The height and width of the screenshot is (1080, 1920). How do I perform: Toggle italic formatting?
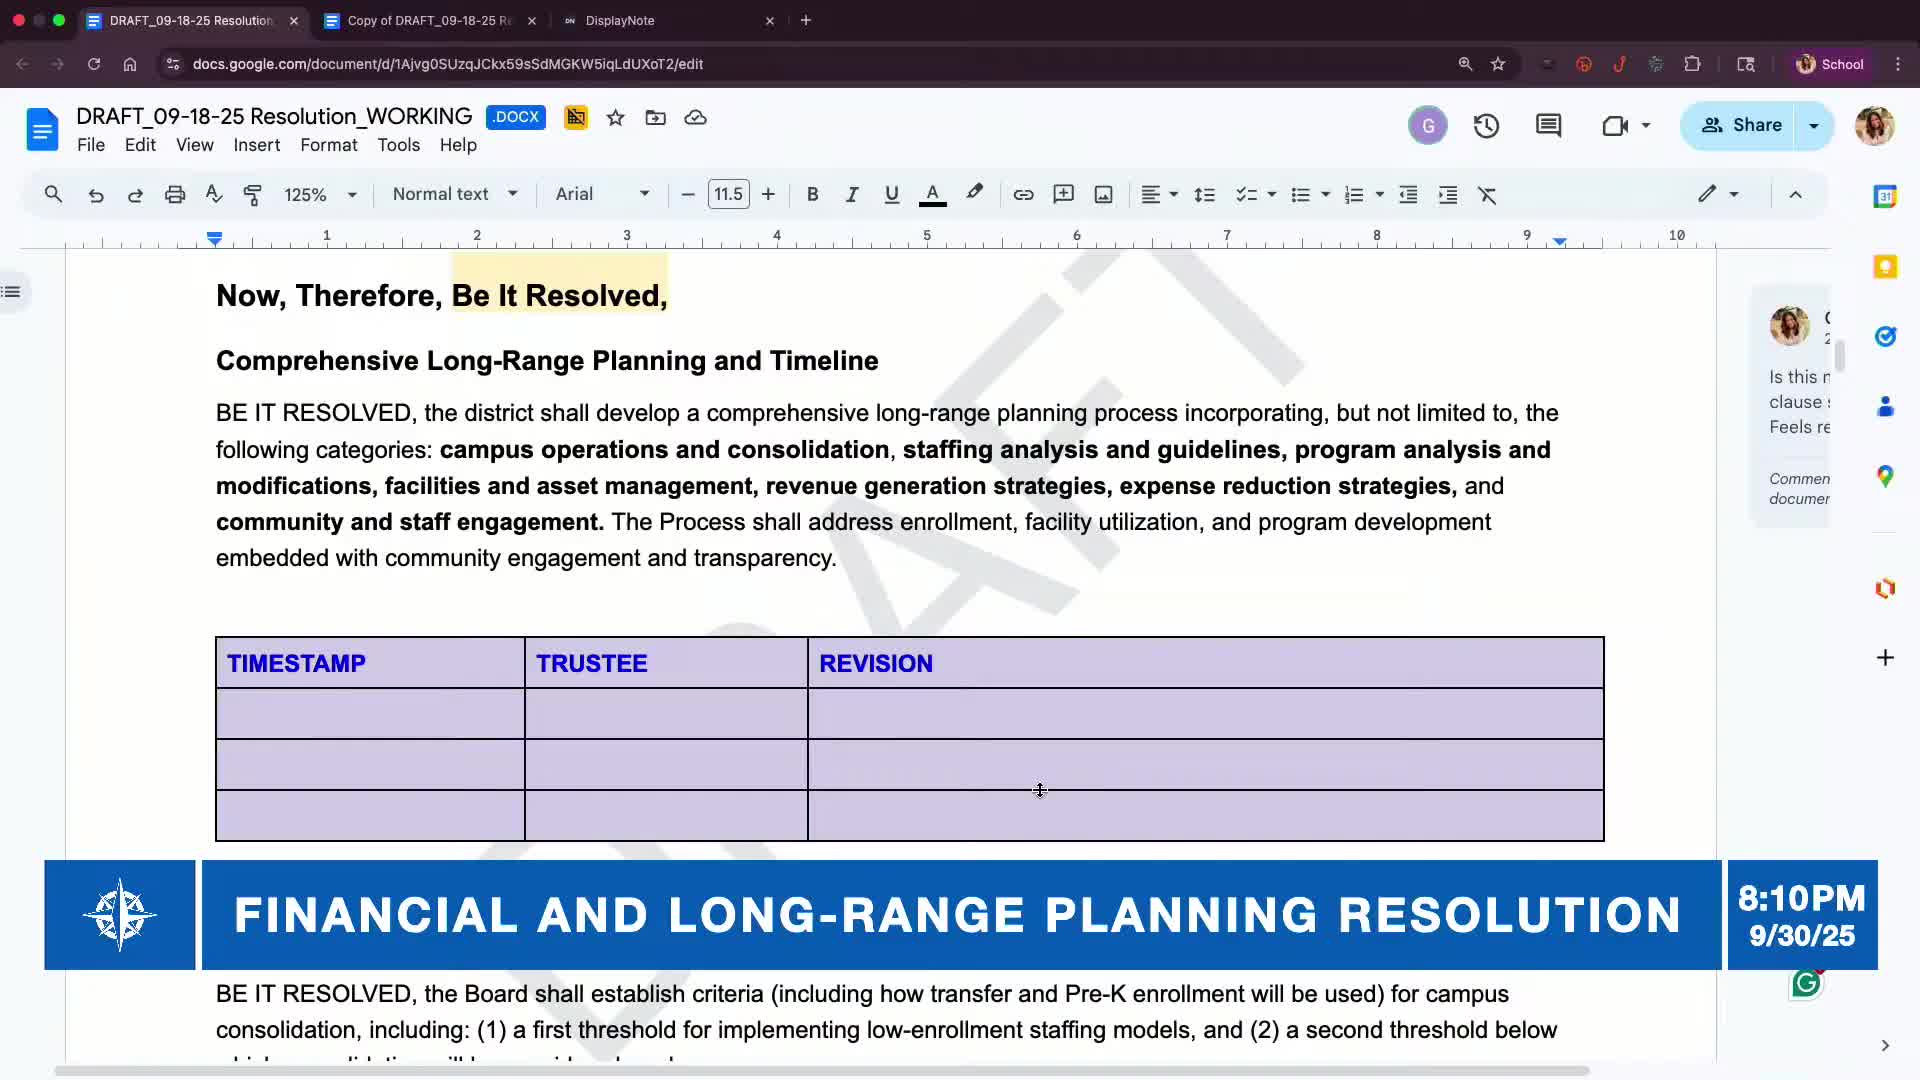(x=851, y=195)
